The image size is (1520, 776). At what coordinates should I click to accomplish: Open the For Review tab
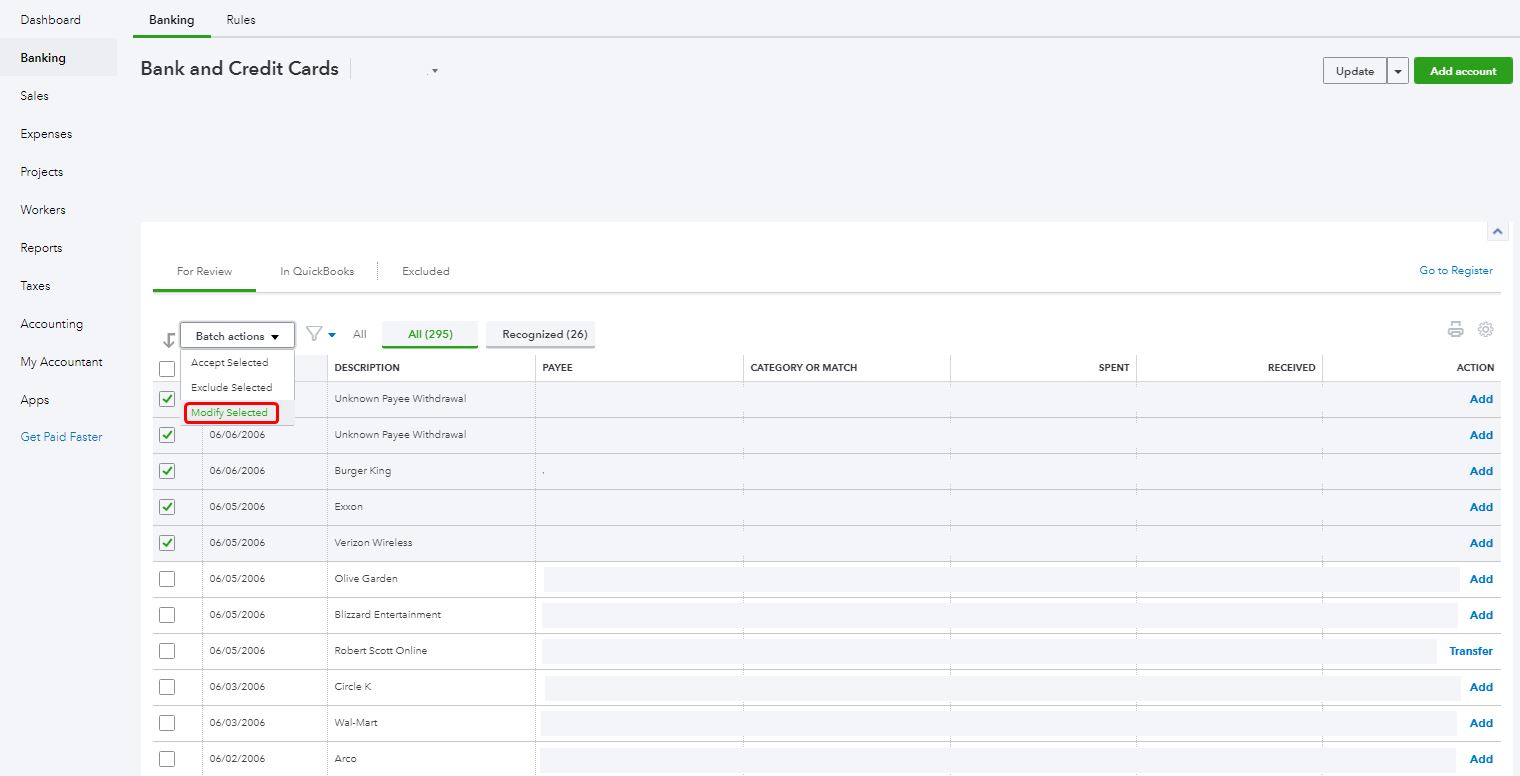point(204,271)
